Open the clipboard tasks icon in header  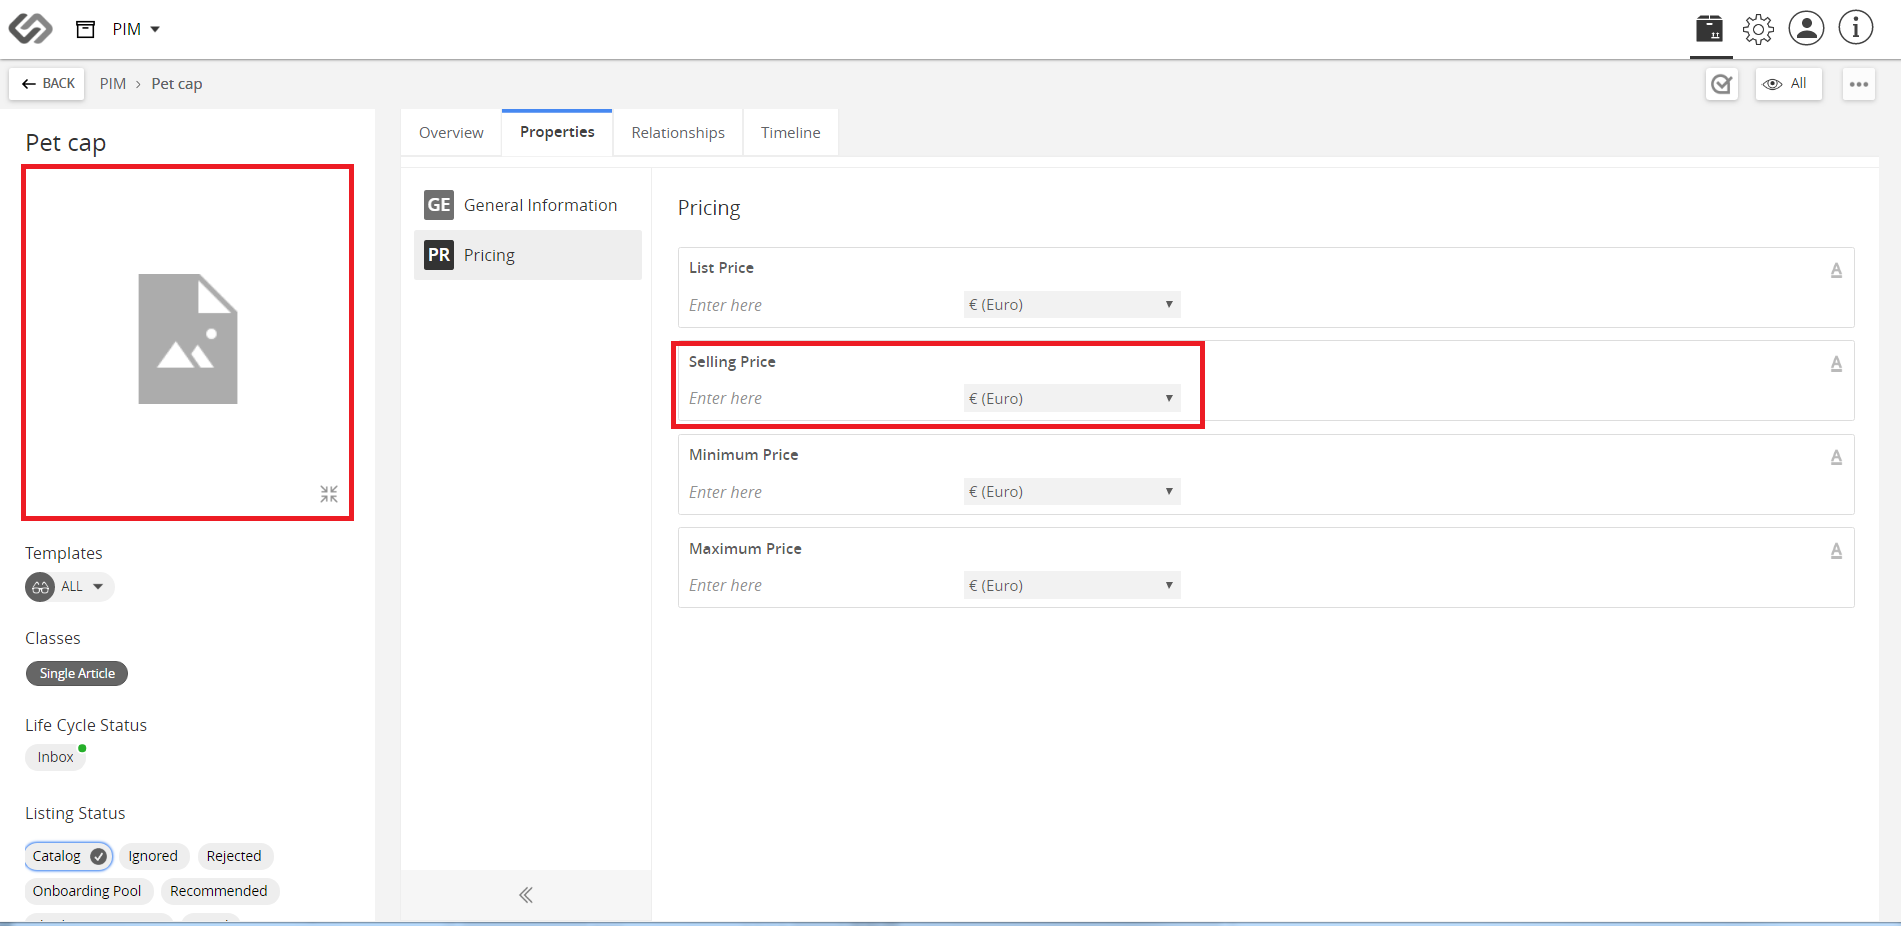(x=1709, y=28)
